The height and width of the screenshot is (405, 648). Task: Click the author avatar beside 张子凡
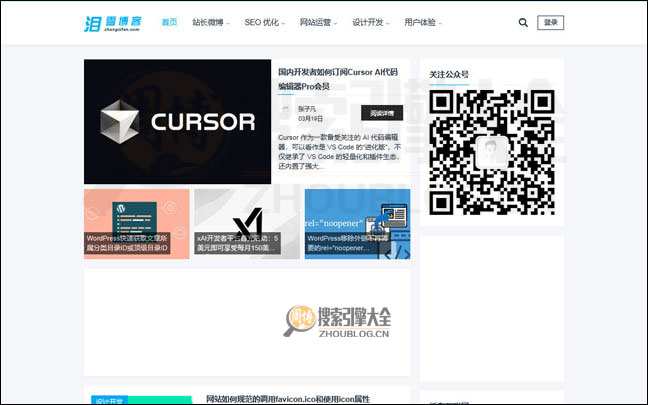click(285, 110)
